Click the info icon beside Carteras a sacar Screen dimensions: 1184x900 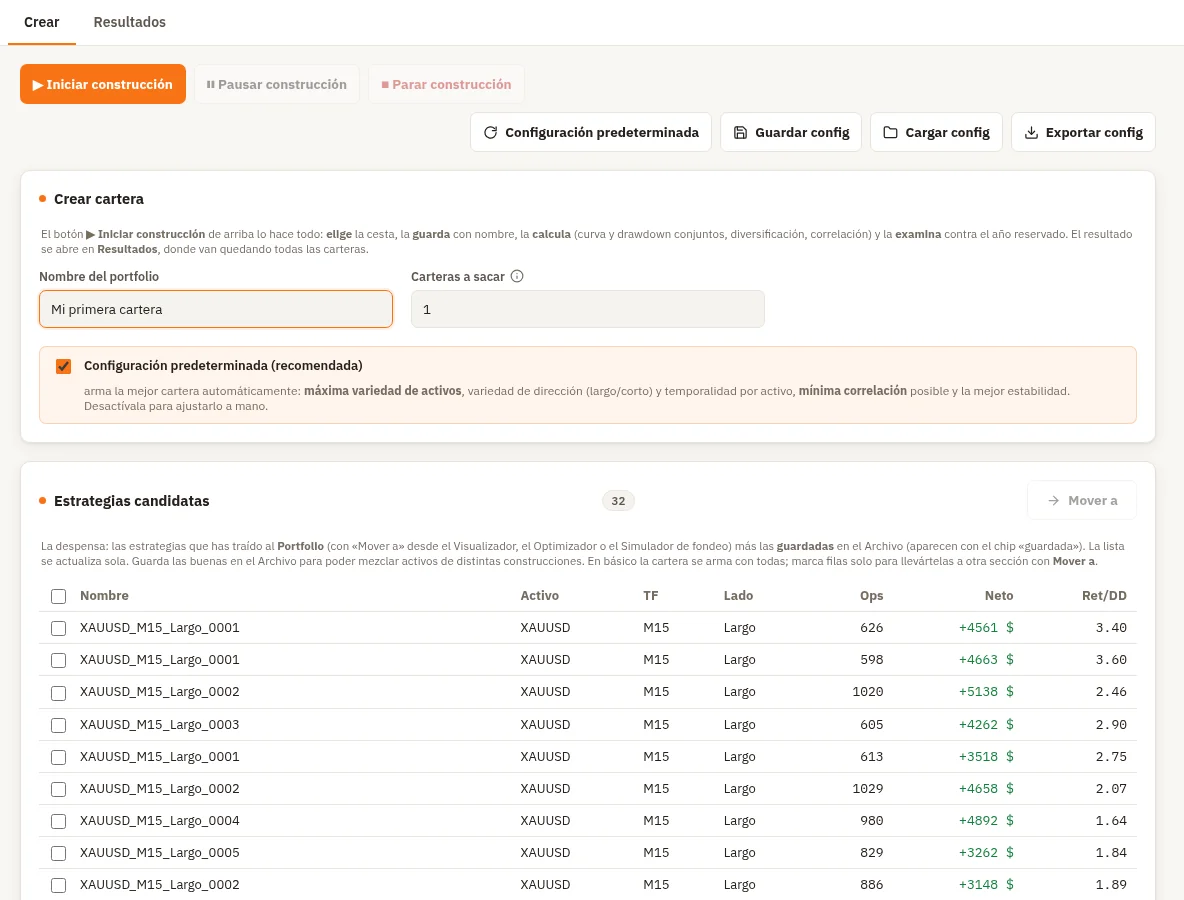click(516, 276)
